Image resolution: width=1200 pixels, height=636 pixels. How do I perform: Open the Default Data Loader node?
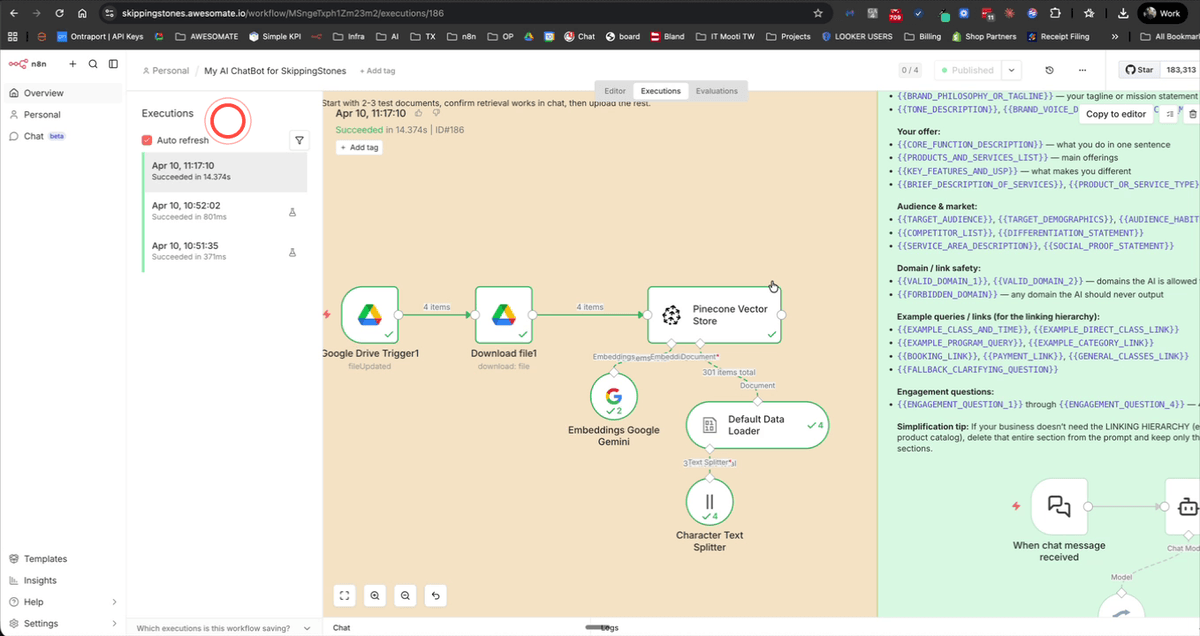[x=757, y=424]
